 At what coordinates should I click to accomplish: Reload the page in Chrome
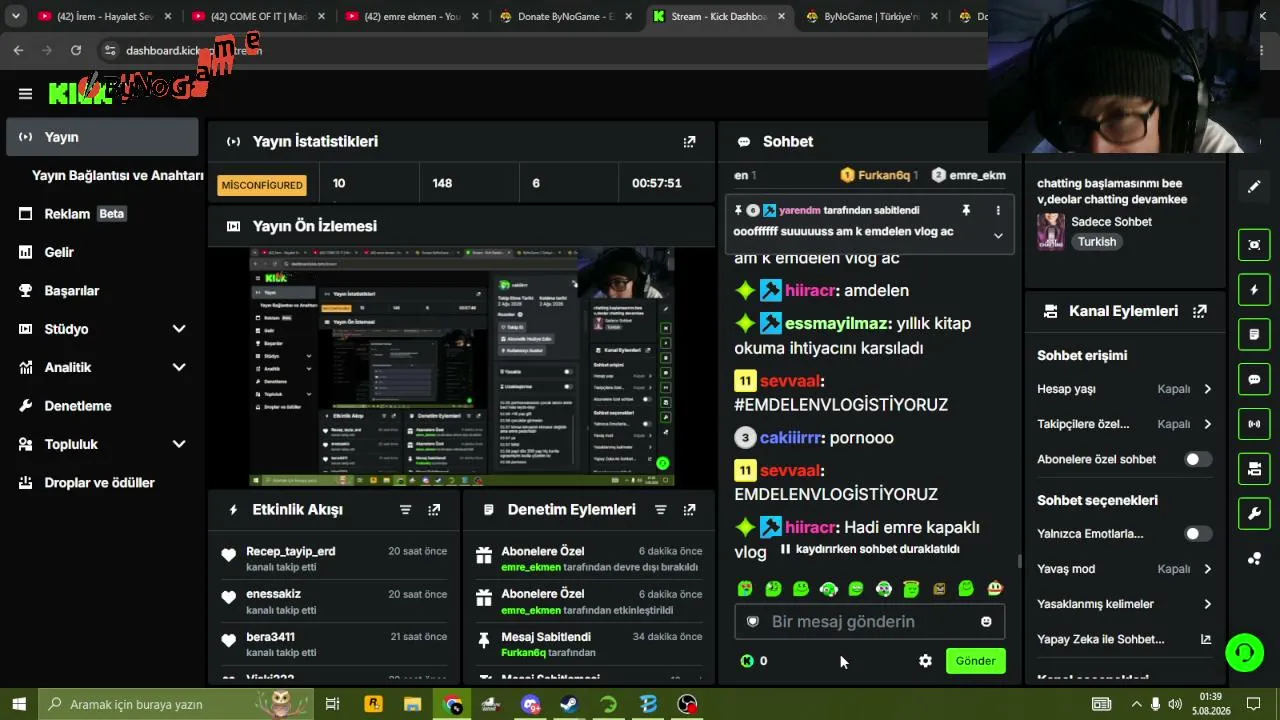click(76, 50)
